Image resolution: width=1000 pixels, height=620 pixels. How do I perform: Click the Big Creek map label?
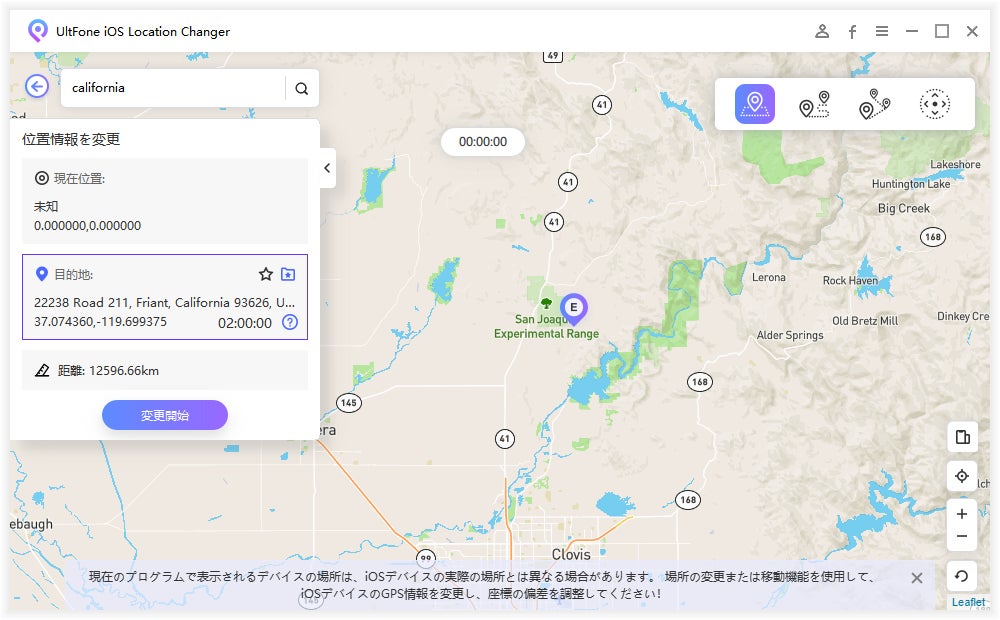(x=904, y=208)
